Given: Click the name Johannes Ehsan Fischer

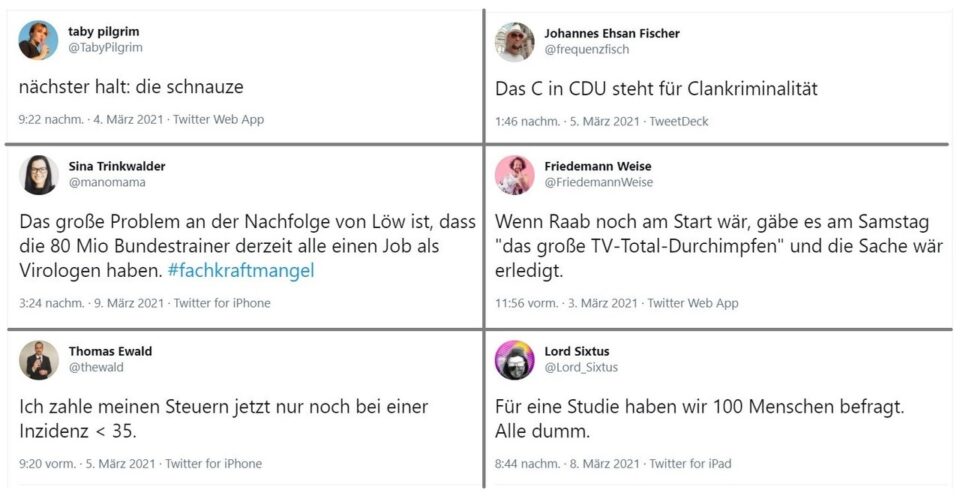Looking at the screenshot, I should (612, 34).
